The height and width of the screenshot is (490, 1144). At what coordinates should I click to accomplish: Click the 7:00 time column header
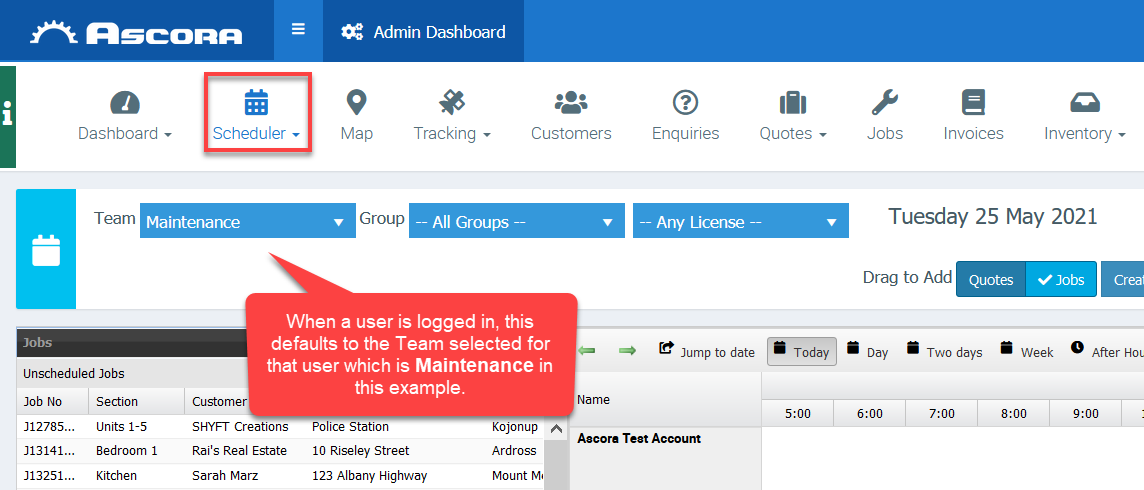(941, 413)
